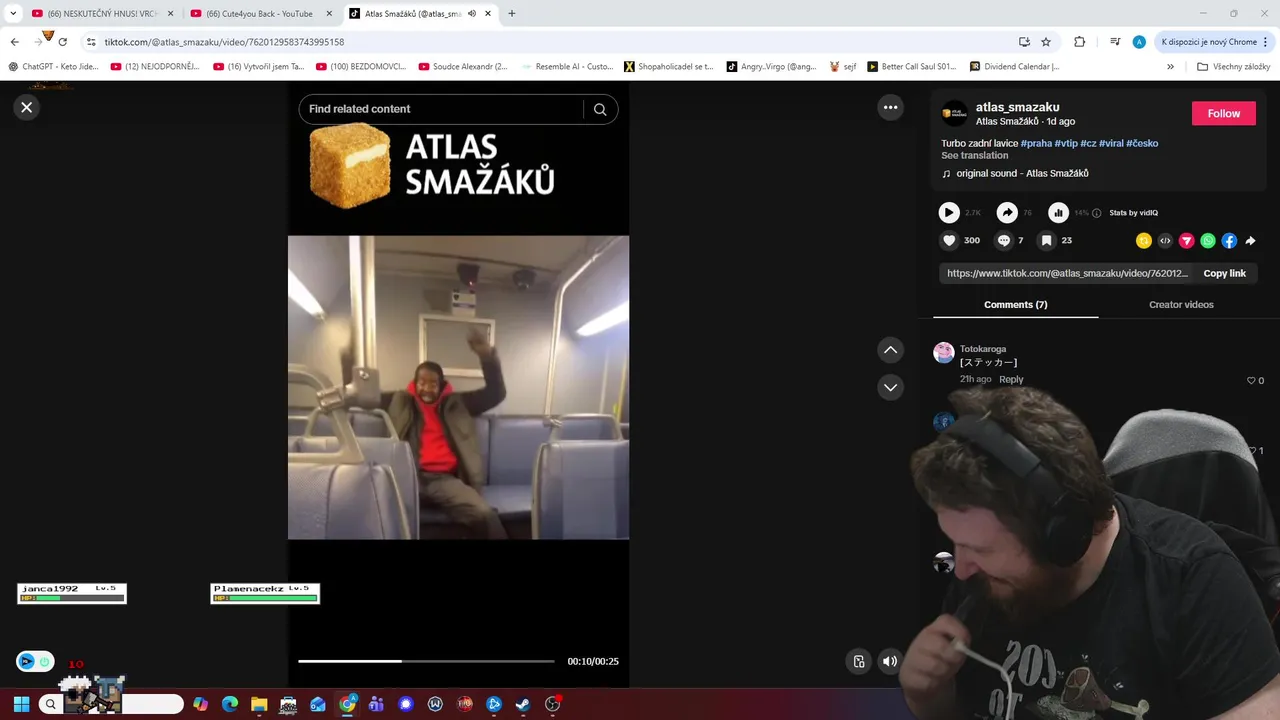Click the vidIQ info circle icon
1280x720 pixels.
(1097, 213)
